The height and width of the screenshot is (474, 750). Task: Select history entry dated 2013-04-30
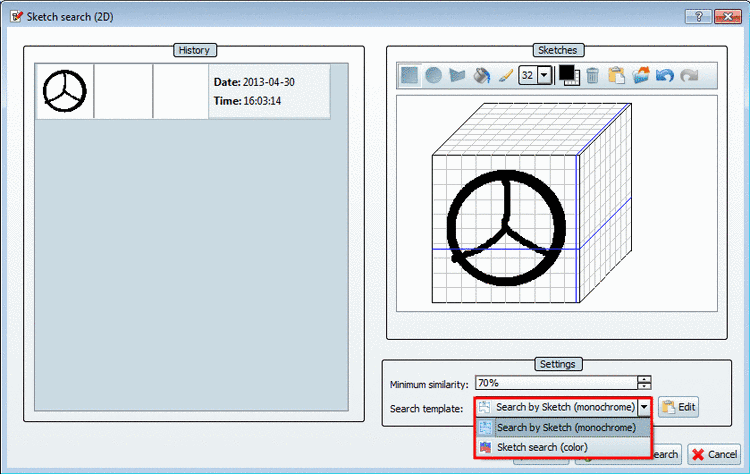(183, 91)
